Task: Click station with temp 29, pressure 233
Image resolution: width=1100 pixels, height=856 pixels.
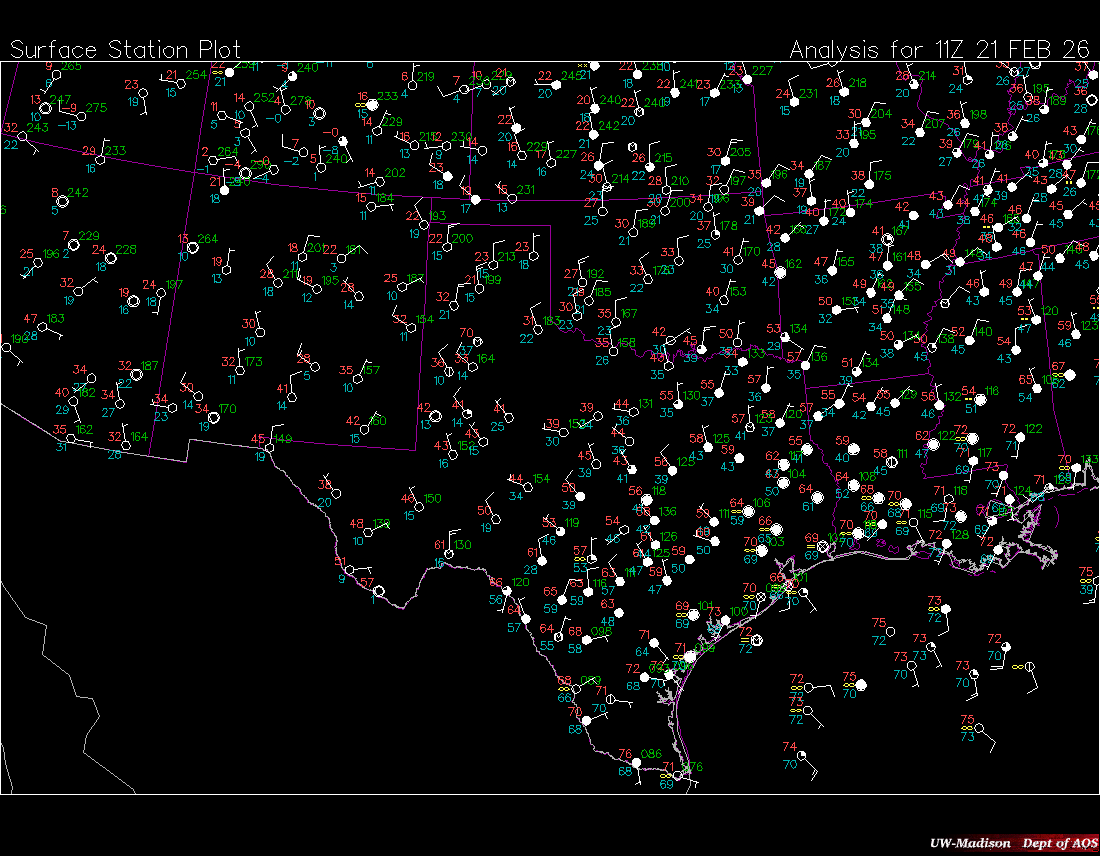Action: click(102, 159)
